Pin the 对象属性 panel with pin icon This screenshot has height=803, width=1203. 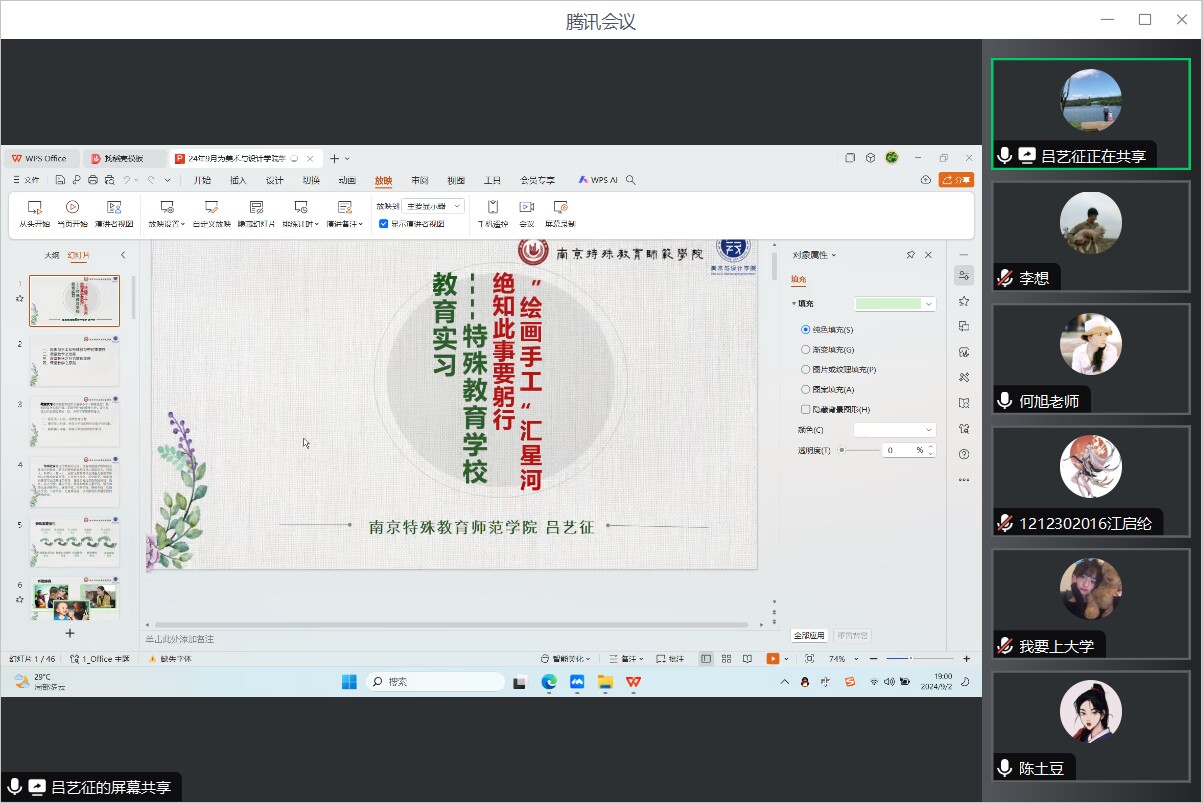tap(911, 255)
